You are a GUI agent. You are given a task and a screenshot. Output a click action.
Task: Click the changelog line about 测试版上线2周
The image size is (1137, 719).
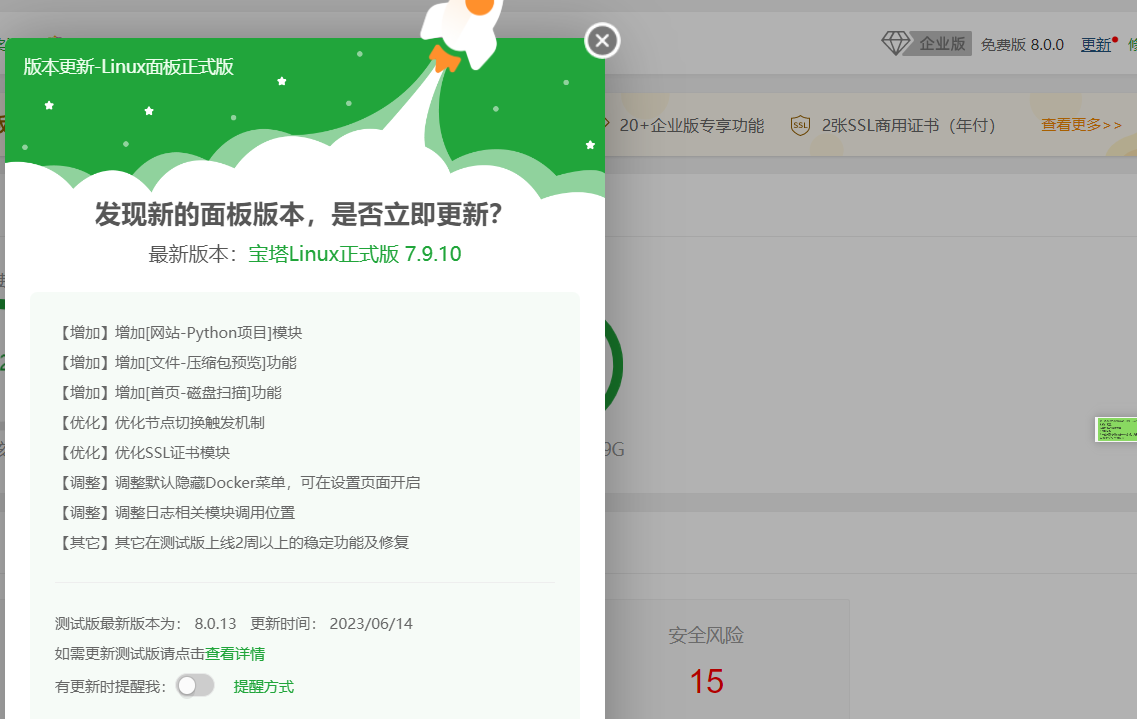click(x=233, y=543)
